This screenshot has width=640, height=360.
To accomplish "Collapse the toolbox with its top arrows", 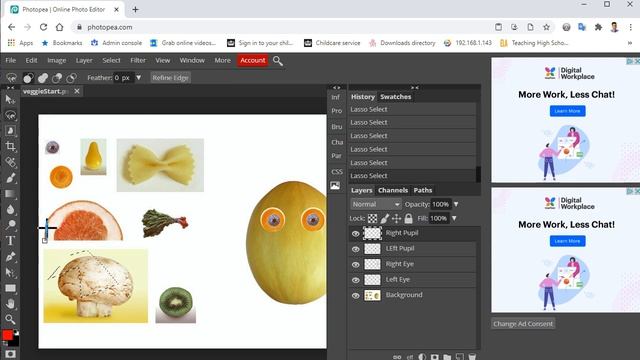I will tap(10, 87).
